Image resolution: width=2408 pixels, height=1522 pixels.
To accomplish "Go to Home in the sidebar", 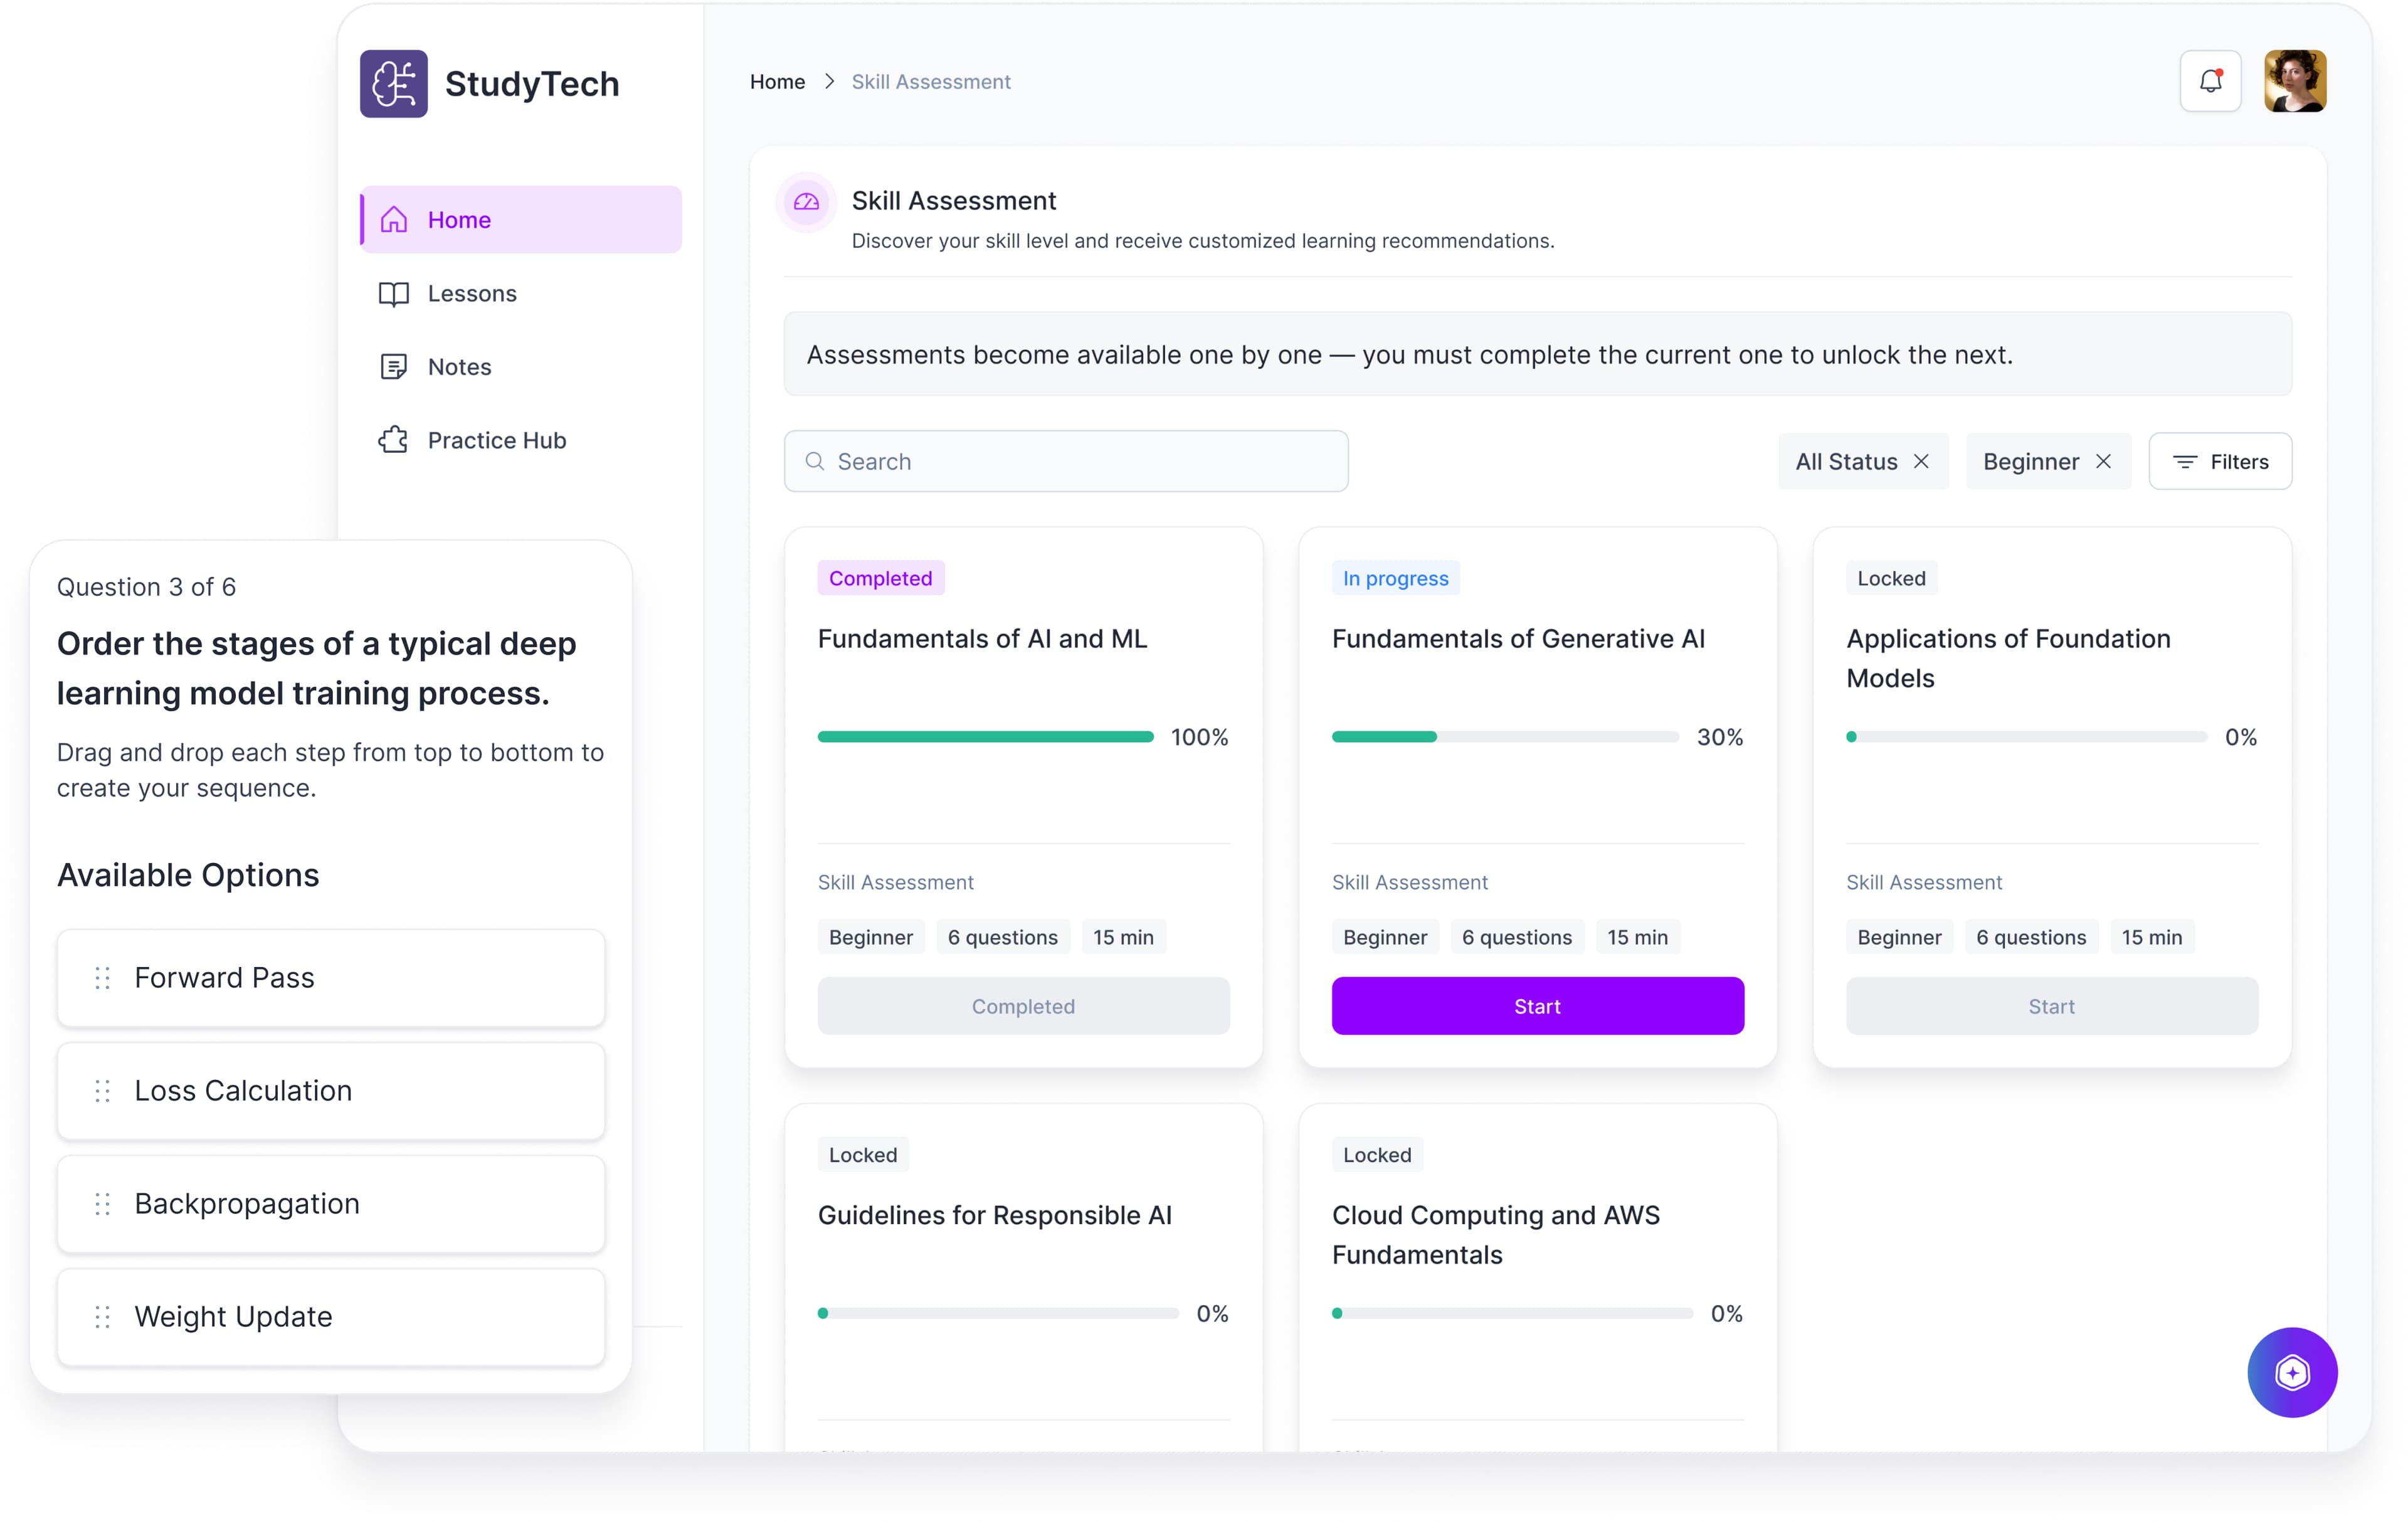I will (521, 219).
